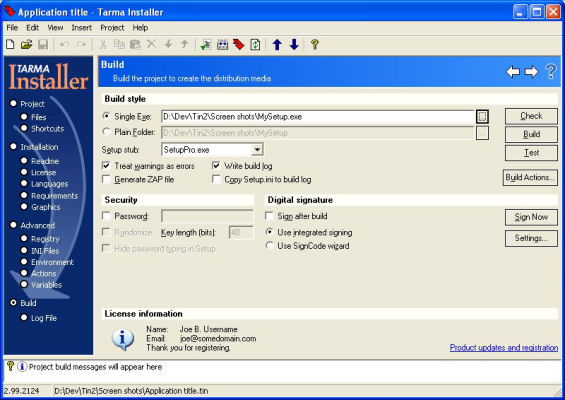Open the View menu

(55, 28)
